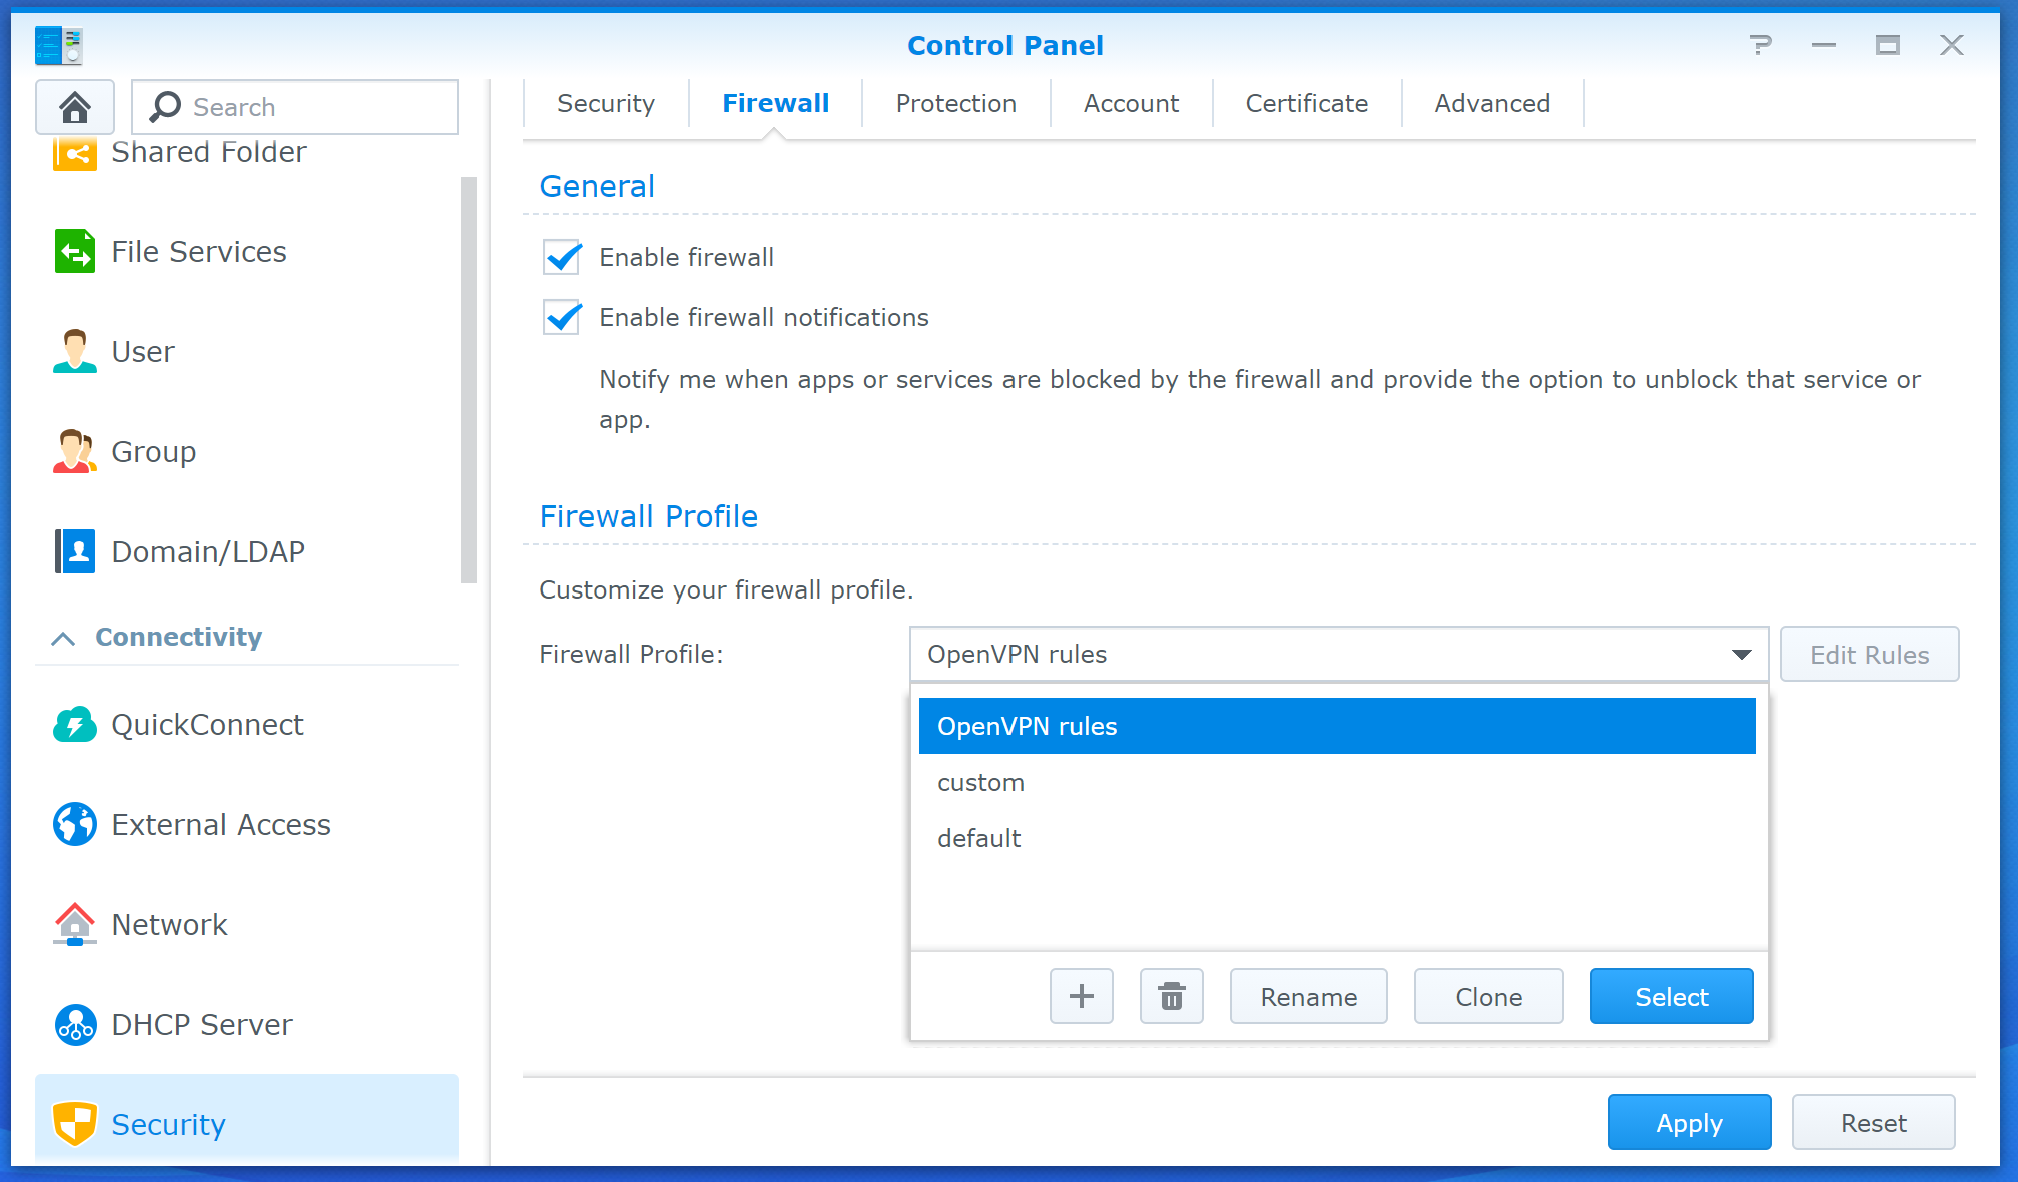
Task: Click the Home icon button
Action: point(75,107)
